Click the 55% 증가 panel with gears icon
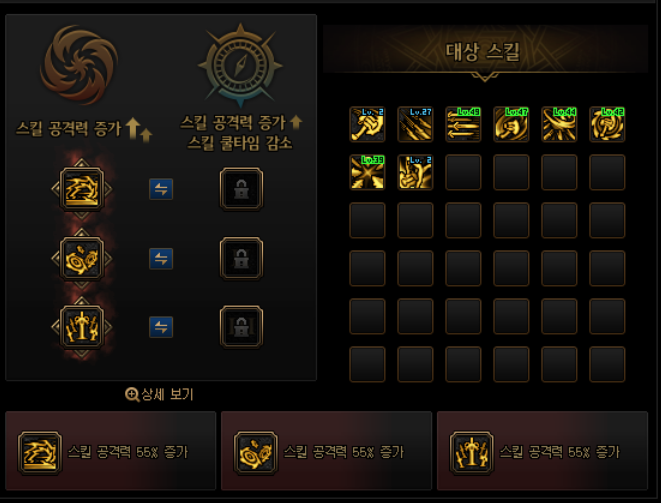This screenshot has width=661, height=503. click(x=326, y=451)
